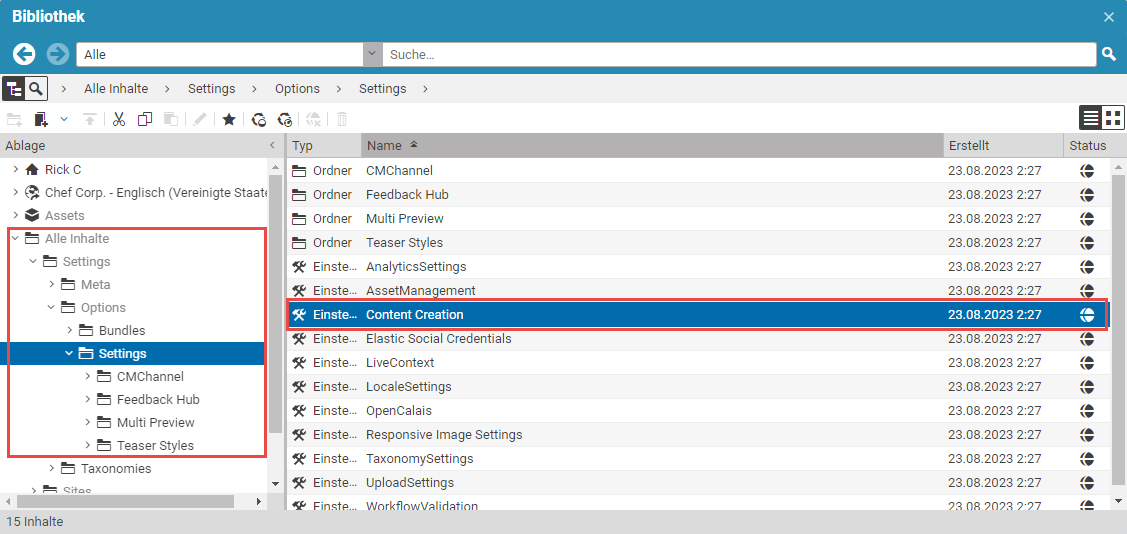Expand the Assets tree node

tap(15, 216)
